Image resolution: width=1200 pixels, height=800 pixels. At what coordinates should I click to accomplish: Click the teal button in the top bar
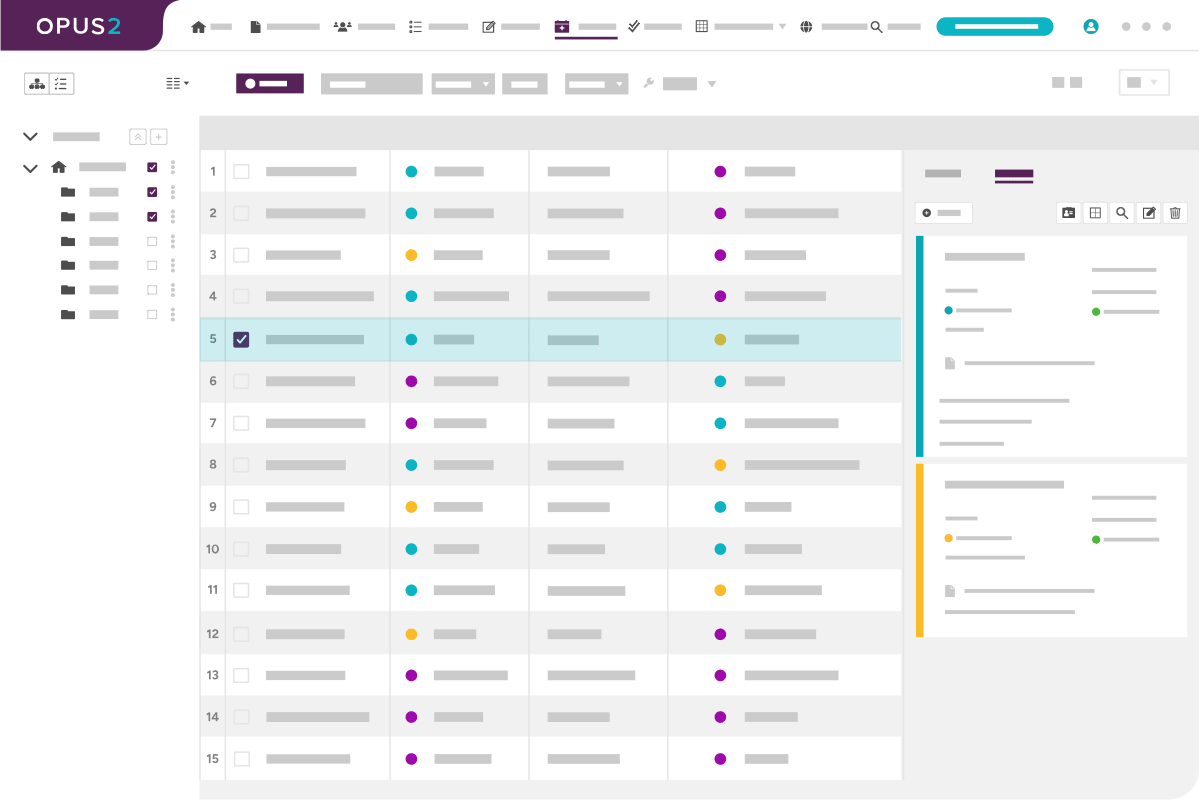(994, 27)
